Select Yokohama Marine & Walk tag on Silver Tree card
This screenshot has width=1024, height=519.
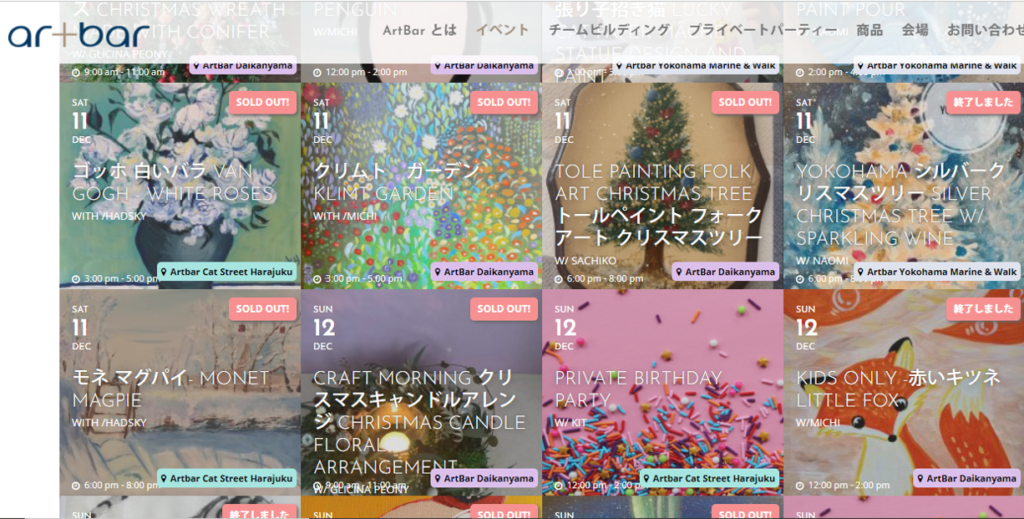tap(937, 272)
